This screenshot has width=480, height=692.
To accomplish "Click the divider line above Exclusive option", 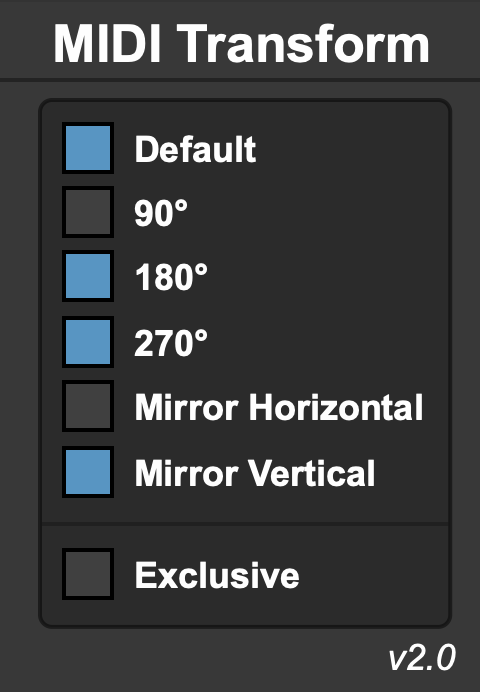I will 245,524.
